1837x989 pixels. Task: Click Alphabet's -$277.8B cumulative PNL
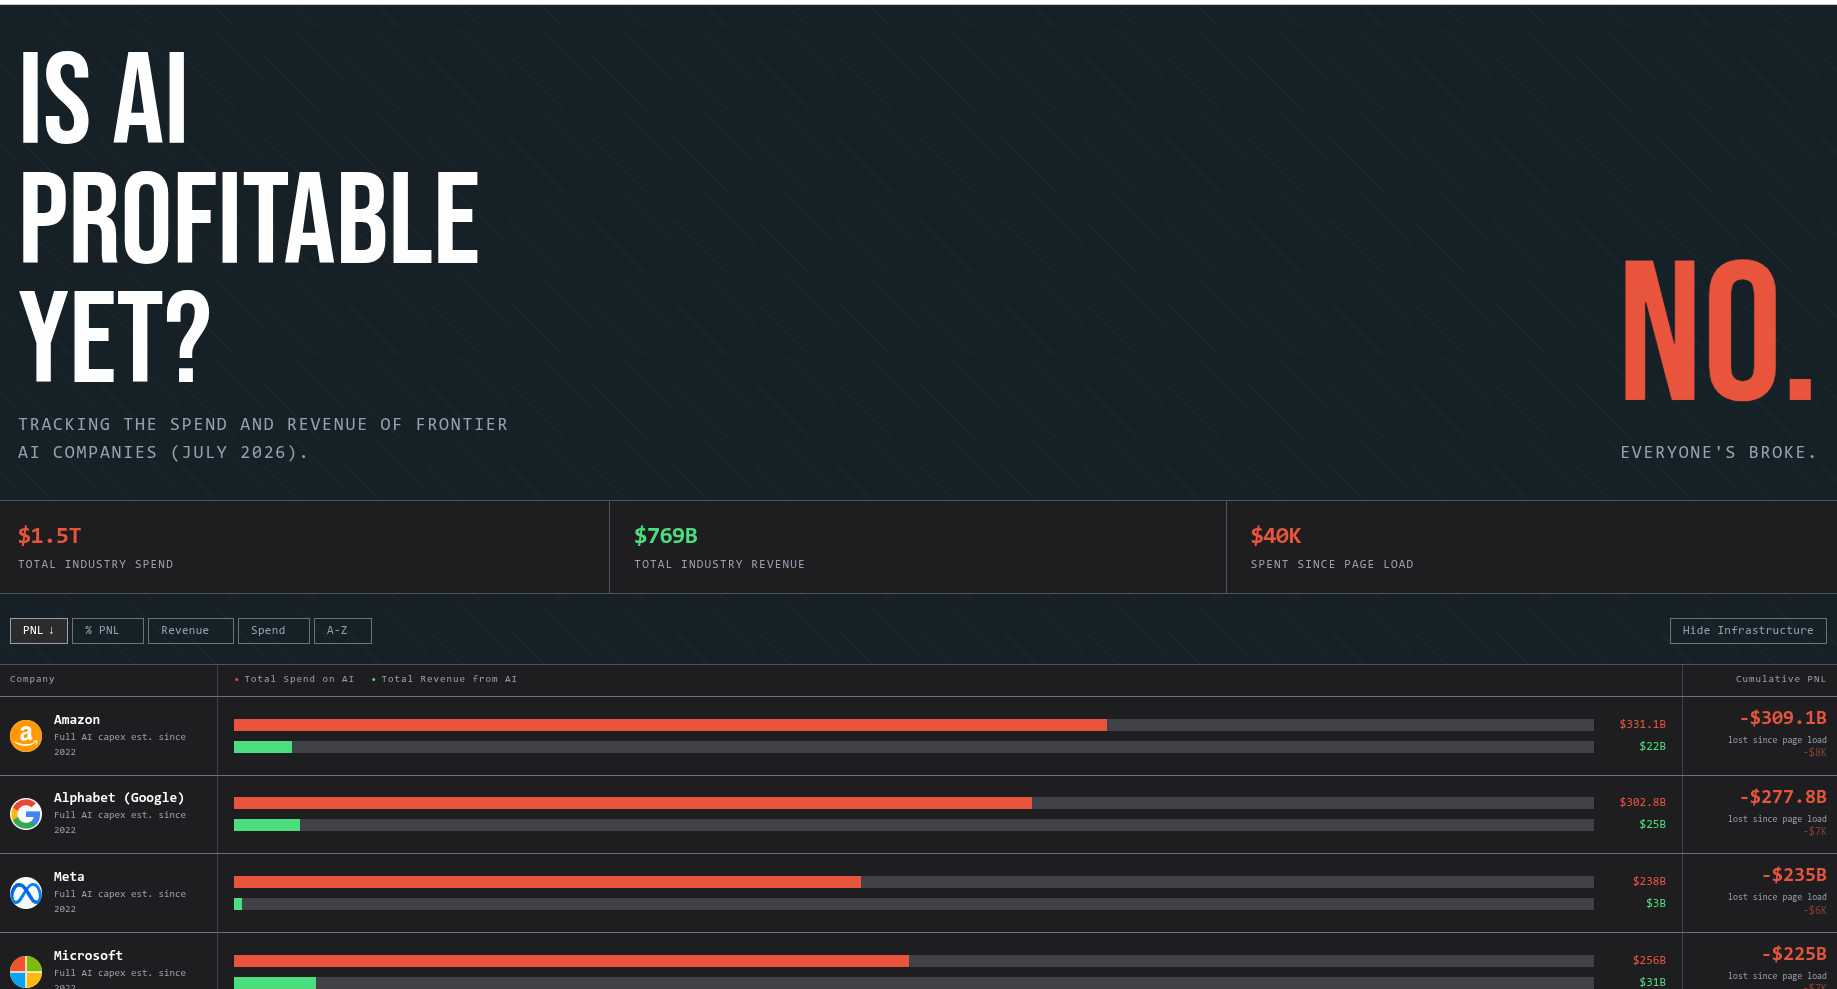1783,797
